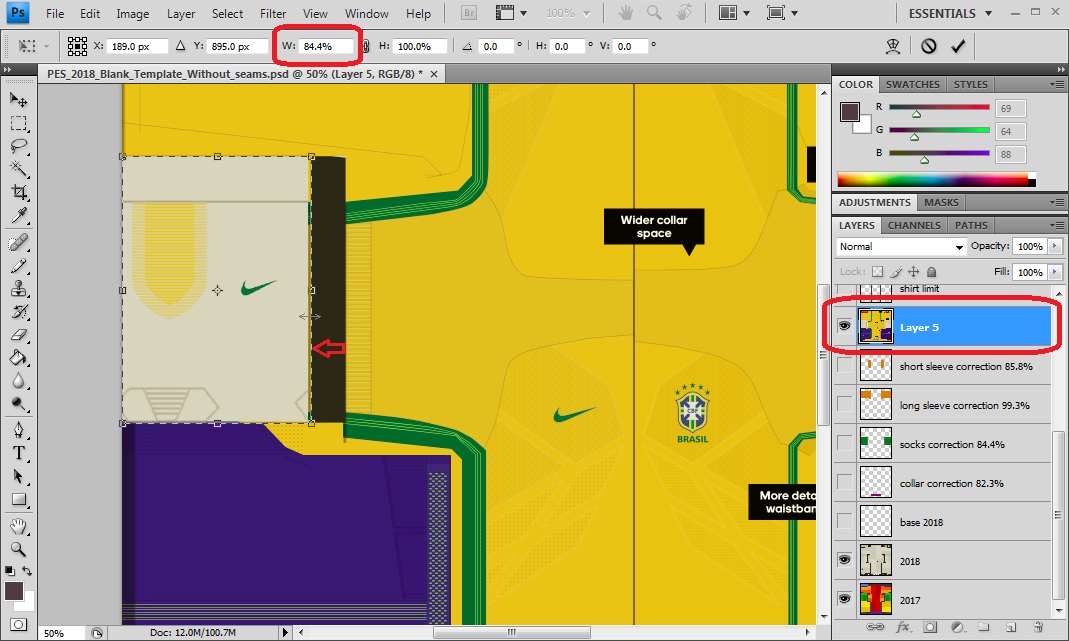Show base 2018 layer
The image size is (1069, 641).
[844, 522]
